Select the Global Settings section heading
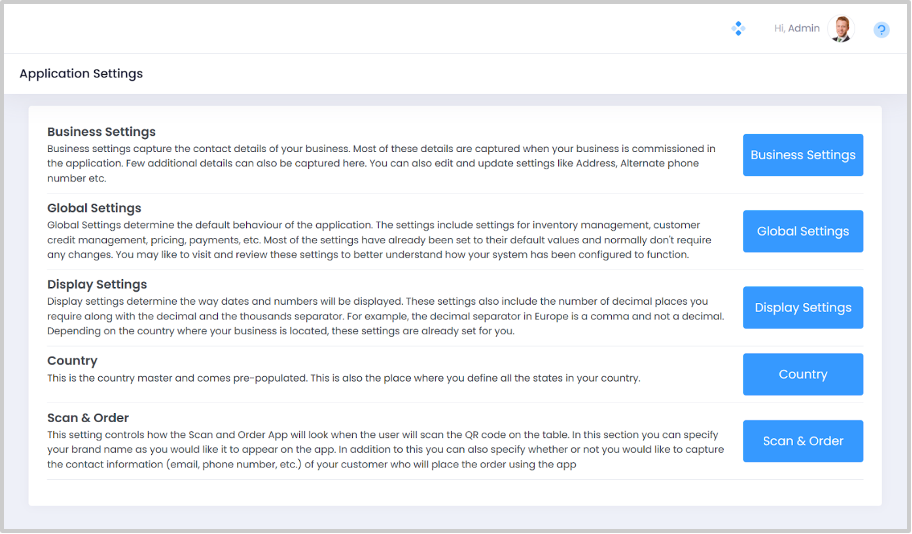Screen dimensions: 912x534 94,208
